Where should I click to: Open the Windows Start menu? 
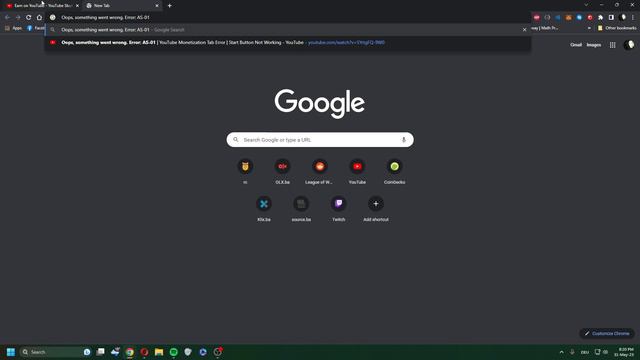tap(11, 352)
